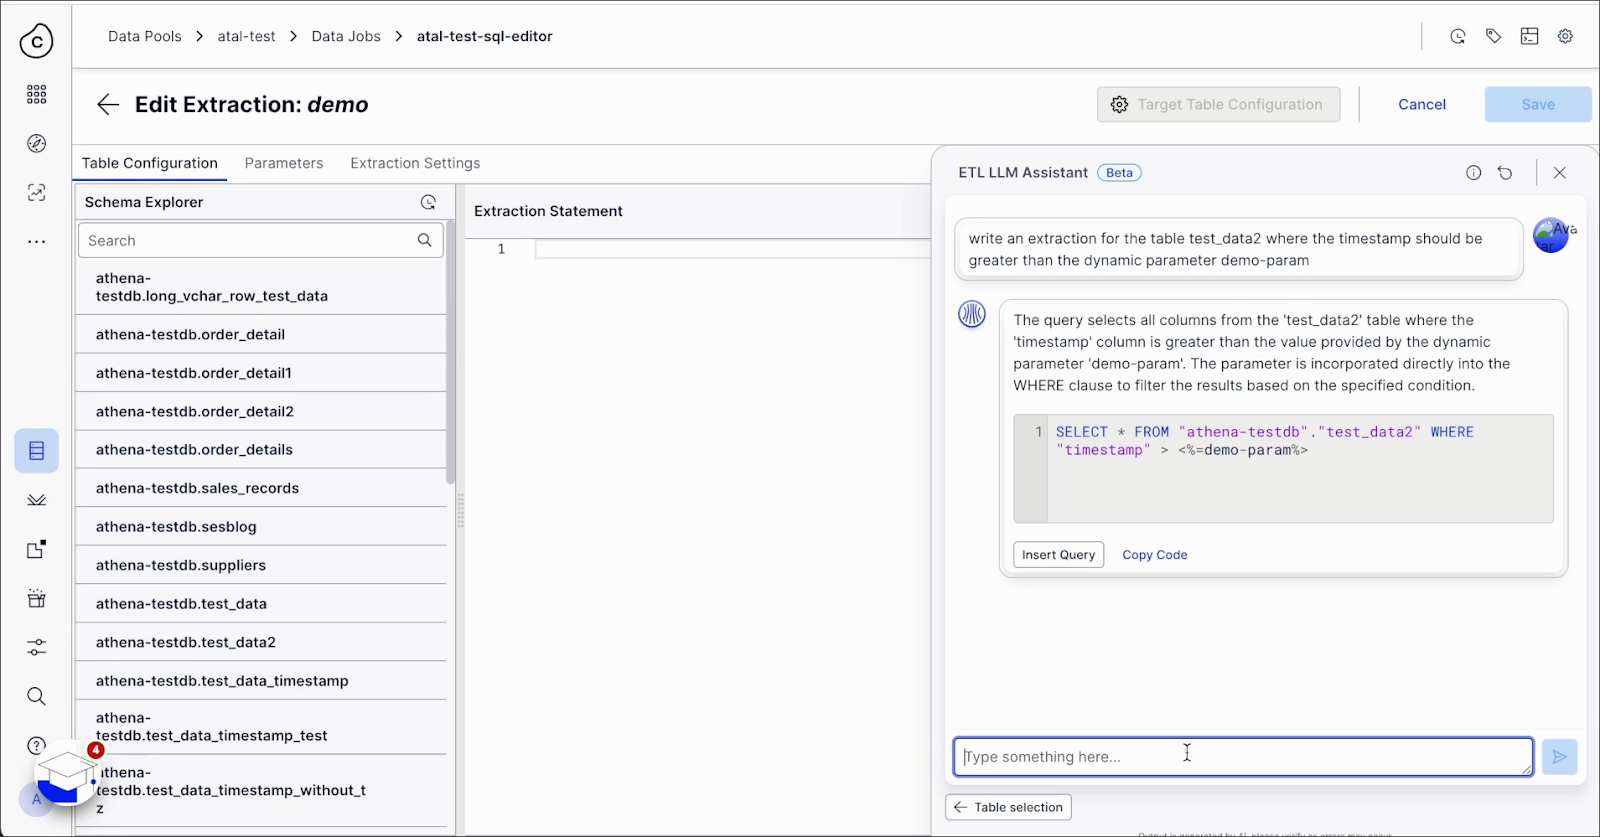Select table athena-testdb.suppliers

coord(260,565)
